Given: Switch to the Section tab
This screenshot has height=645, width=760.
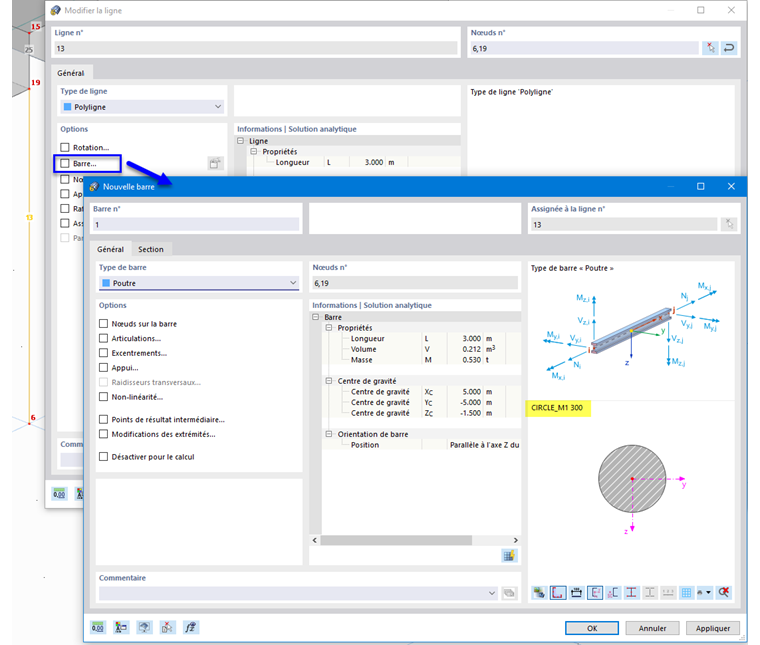Looking at the screenshot, I should pyautogui.click(x=151, y=249).
